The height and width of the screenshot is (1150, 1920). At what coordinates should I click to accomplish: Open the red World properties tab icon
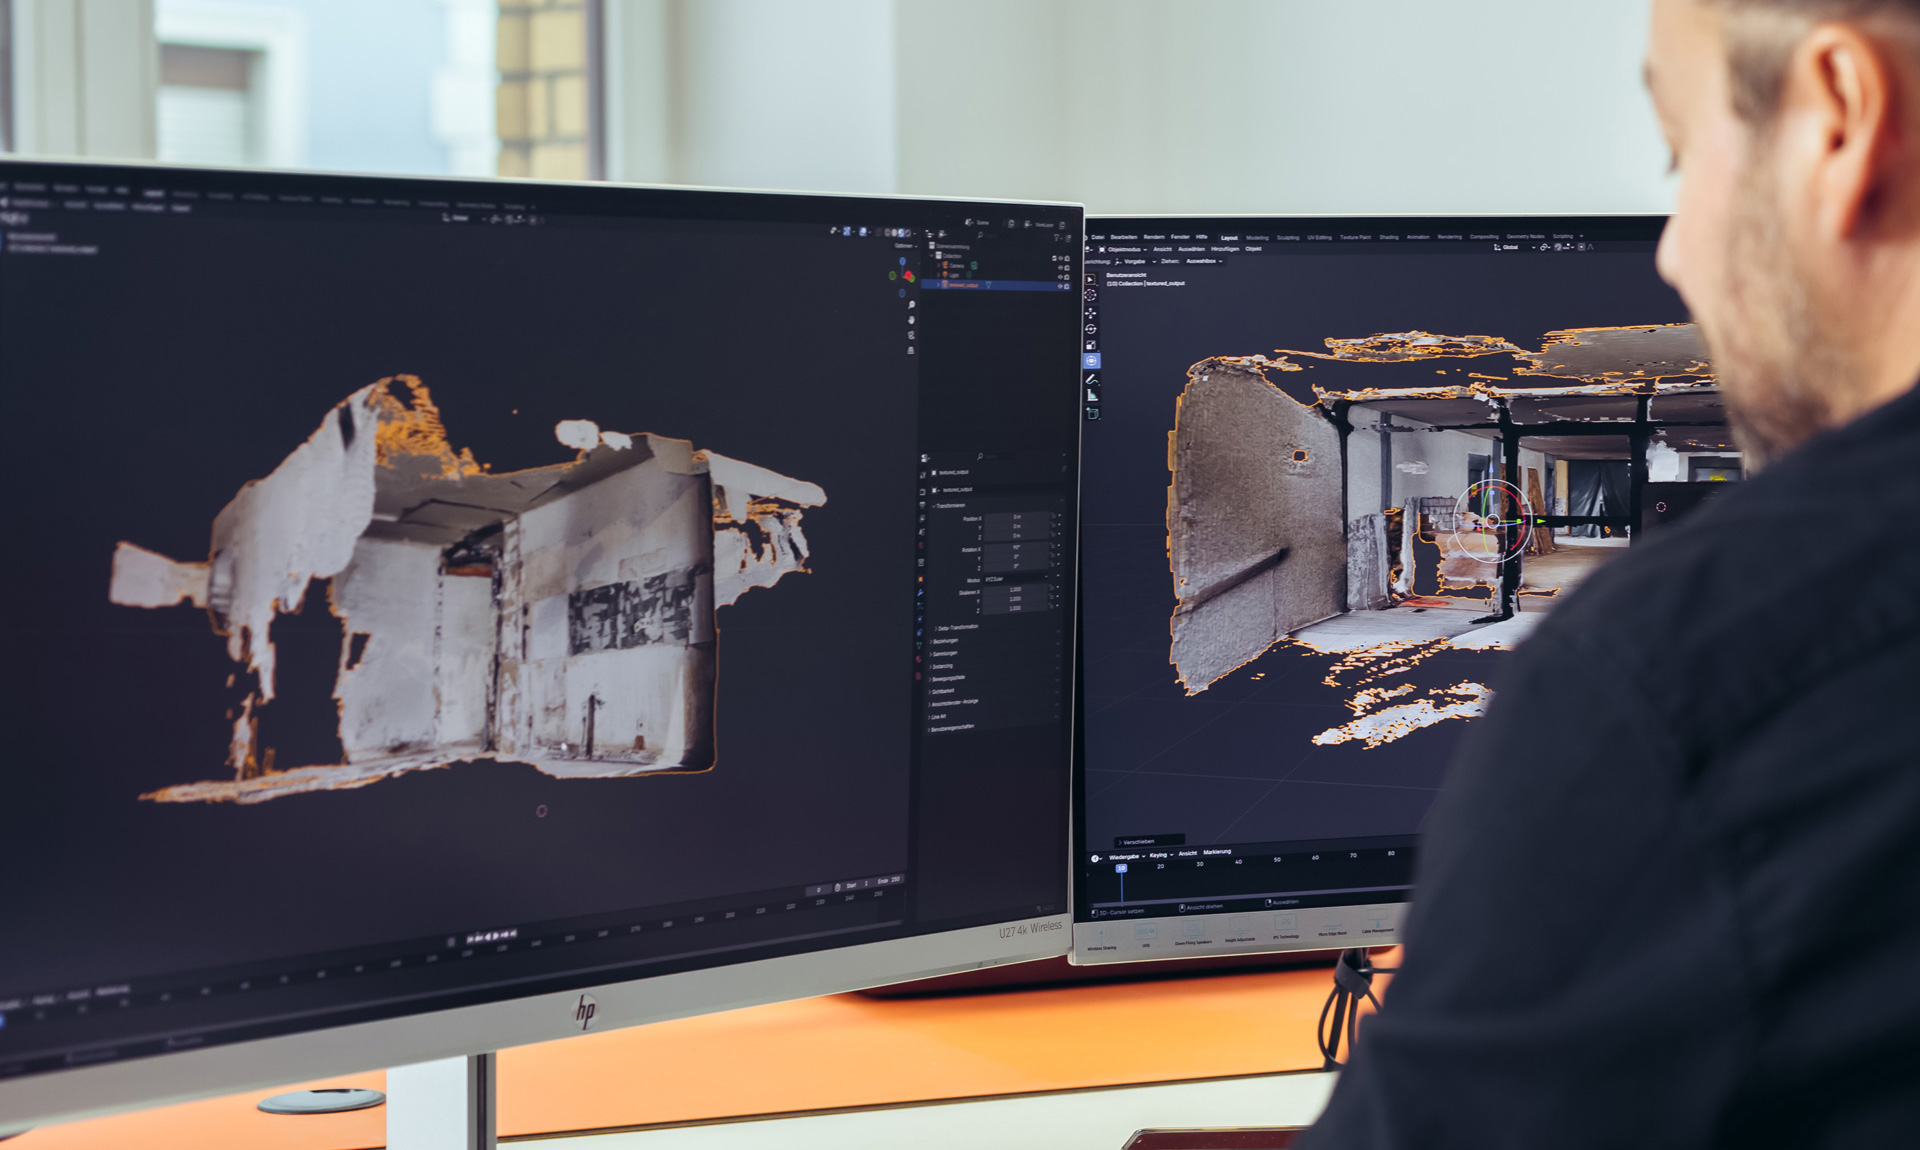(921, 545)
